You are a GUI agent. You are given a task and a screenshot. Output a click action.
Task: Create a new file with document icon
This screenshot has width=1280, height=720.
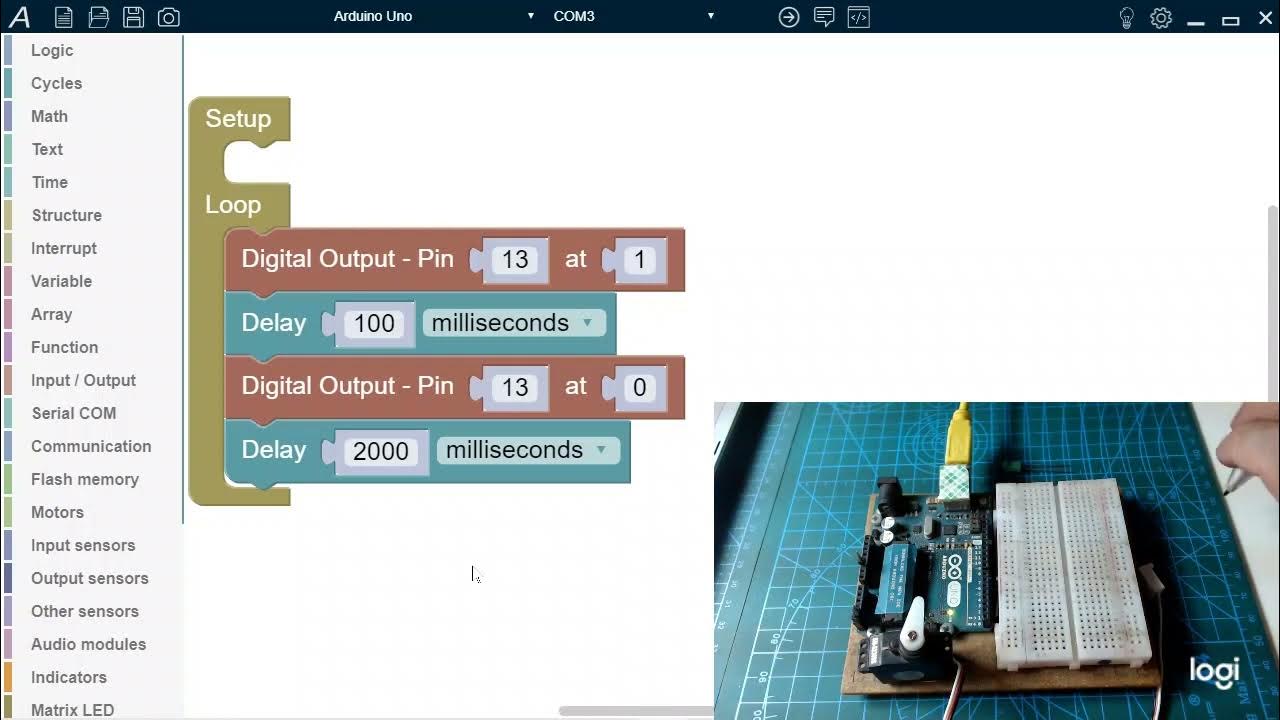pos(63,17)
